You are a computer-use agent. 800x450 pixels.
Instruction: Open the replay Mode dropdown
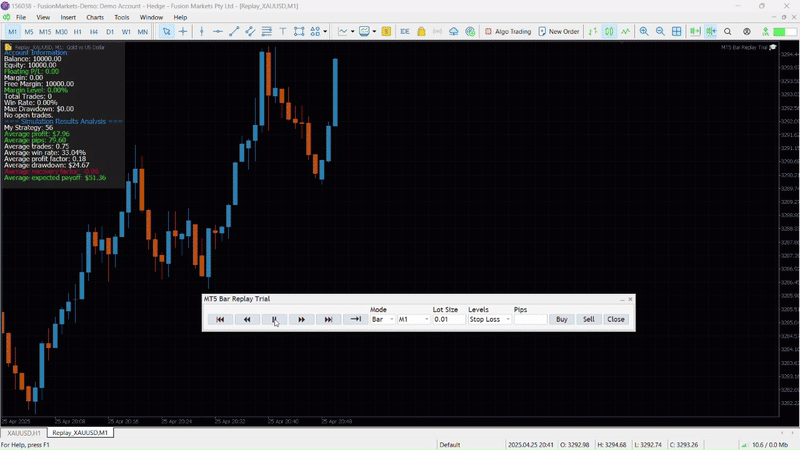point(383,319)
